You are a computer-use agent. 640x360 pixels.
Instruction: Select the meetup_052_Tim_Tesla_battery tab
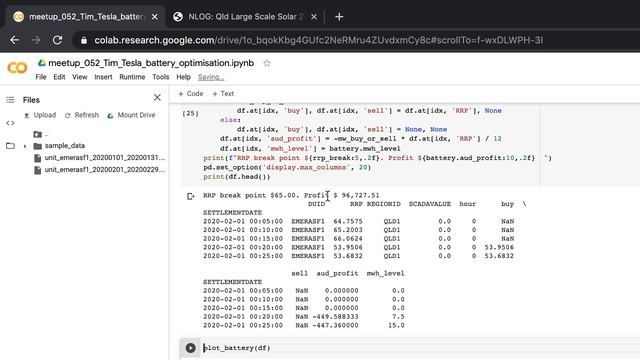(86, 17)
